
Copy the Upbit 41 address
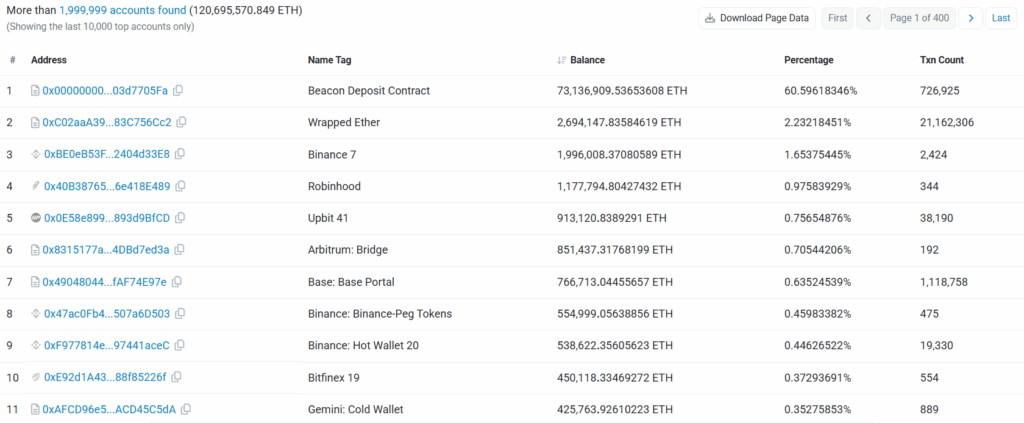[x=180, y=219]
